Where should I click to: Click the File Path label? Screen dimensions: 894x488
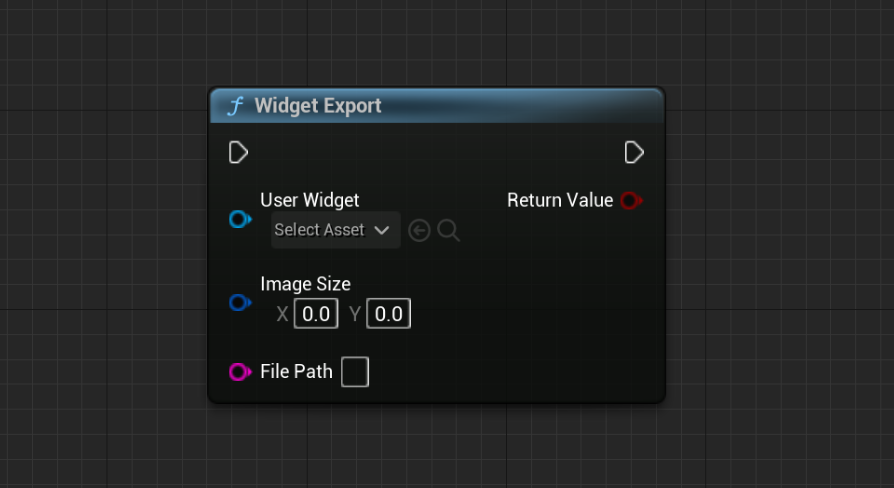(x=296, y=372)
